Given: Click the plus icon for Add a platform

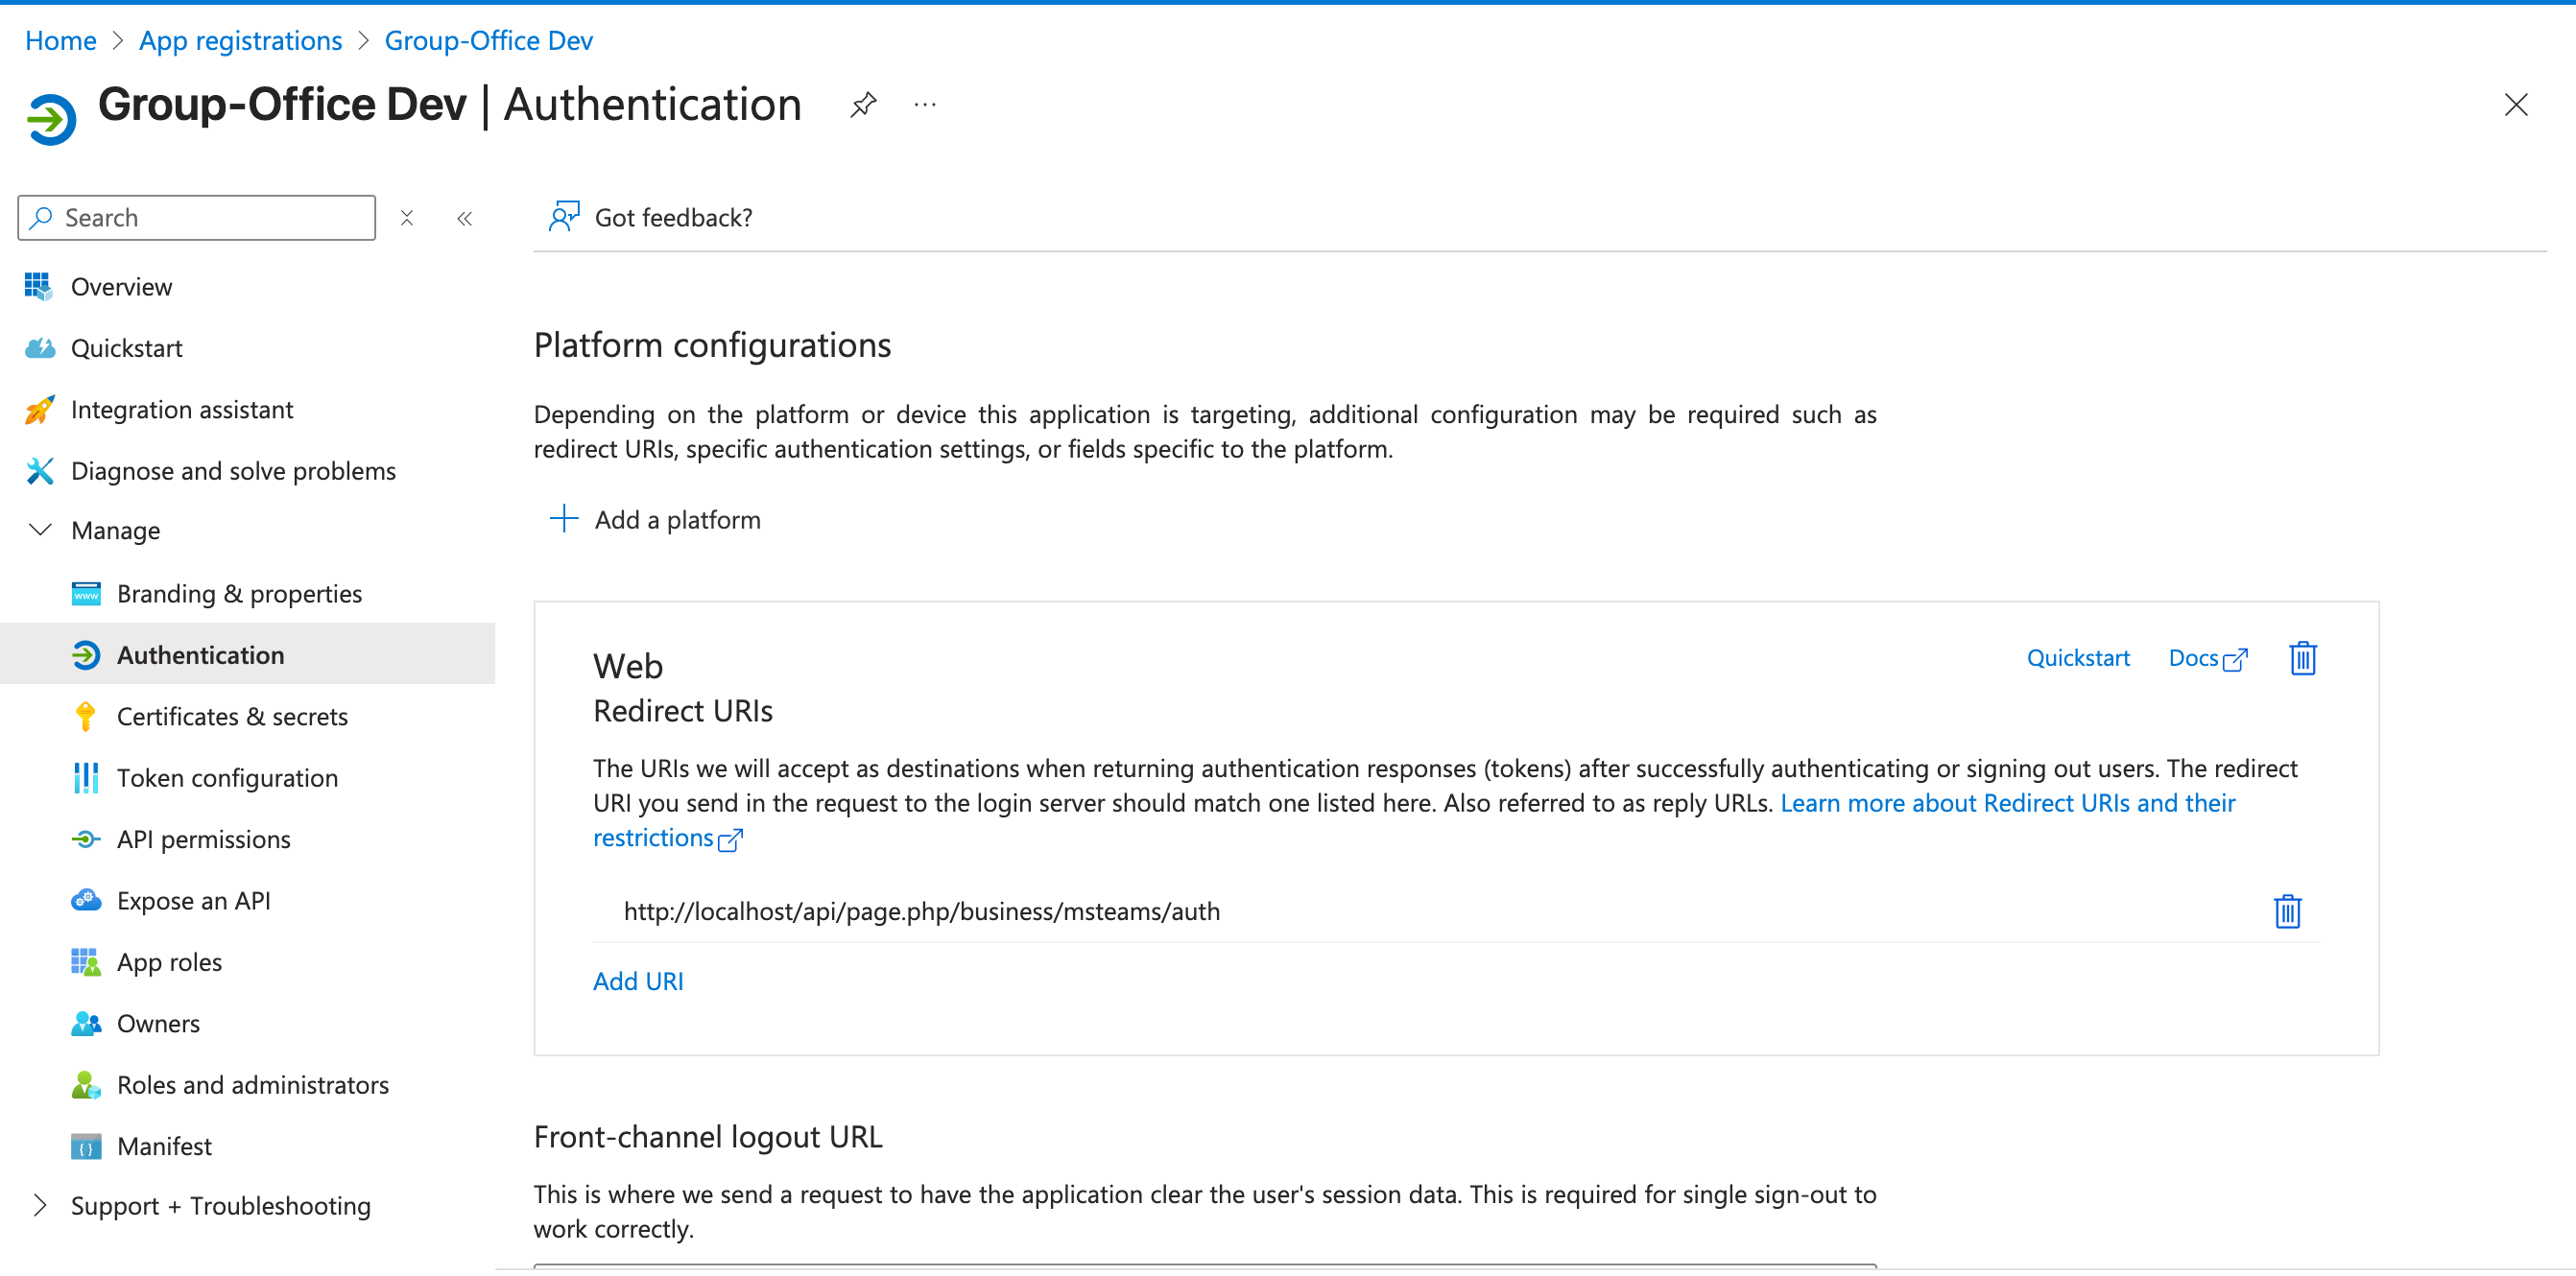Looking at the screenshot, I should (x=564, y=519).
